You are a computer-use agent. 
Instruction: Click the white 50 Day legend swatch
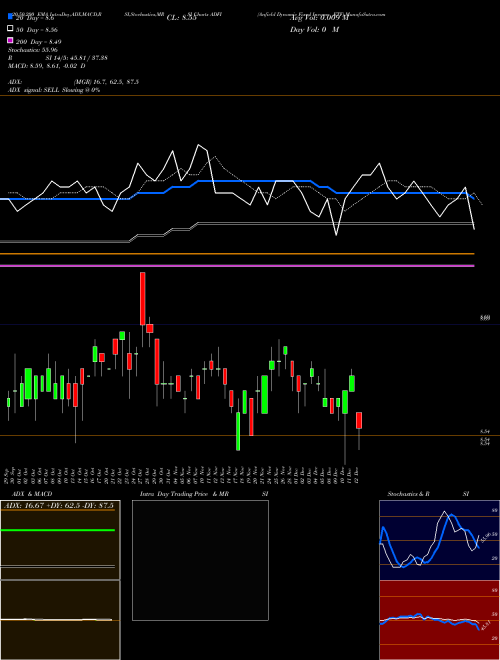(x=11, y=29)
